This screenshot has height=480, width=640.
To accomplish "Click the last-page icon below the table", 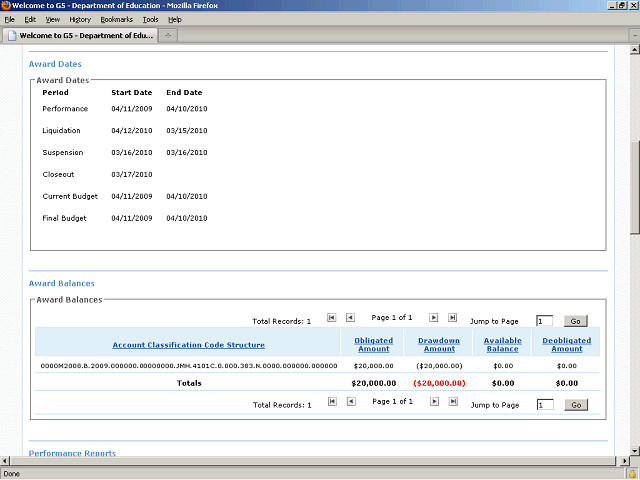I will tap(453, 401).
